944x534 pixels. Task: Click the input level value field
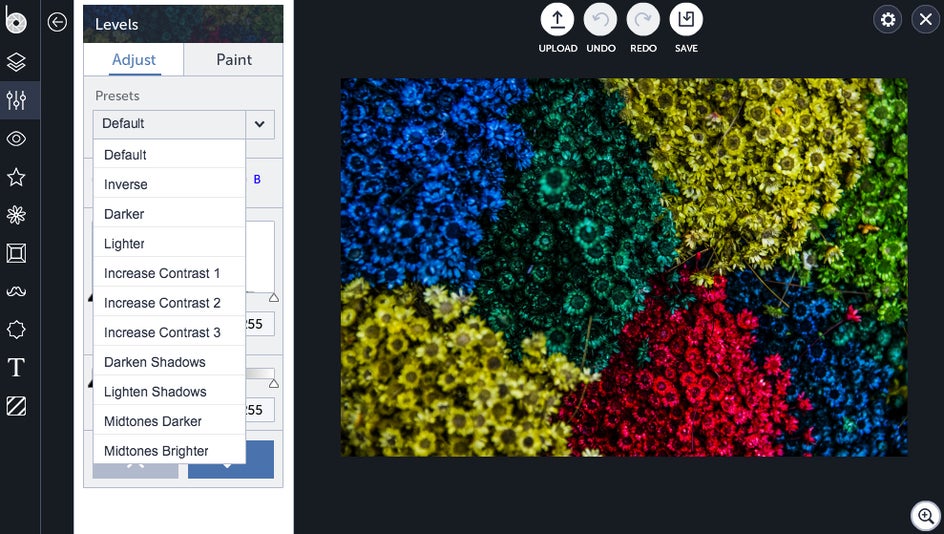[259, 324]
